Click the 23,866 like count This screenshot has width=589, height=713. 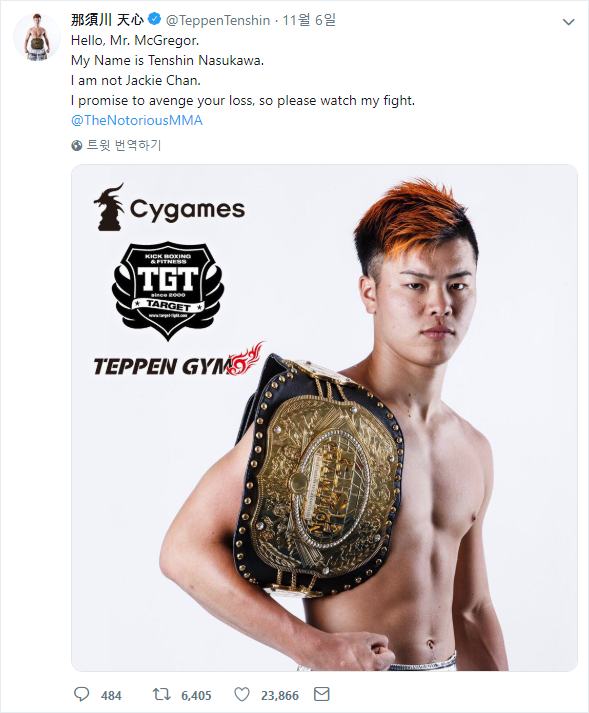click(280, 696)
